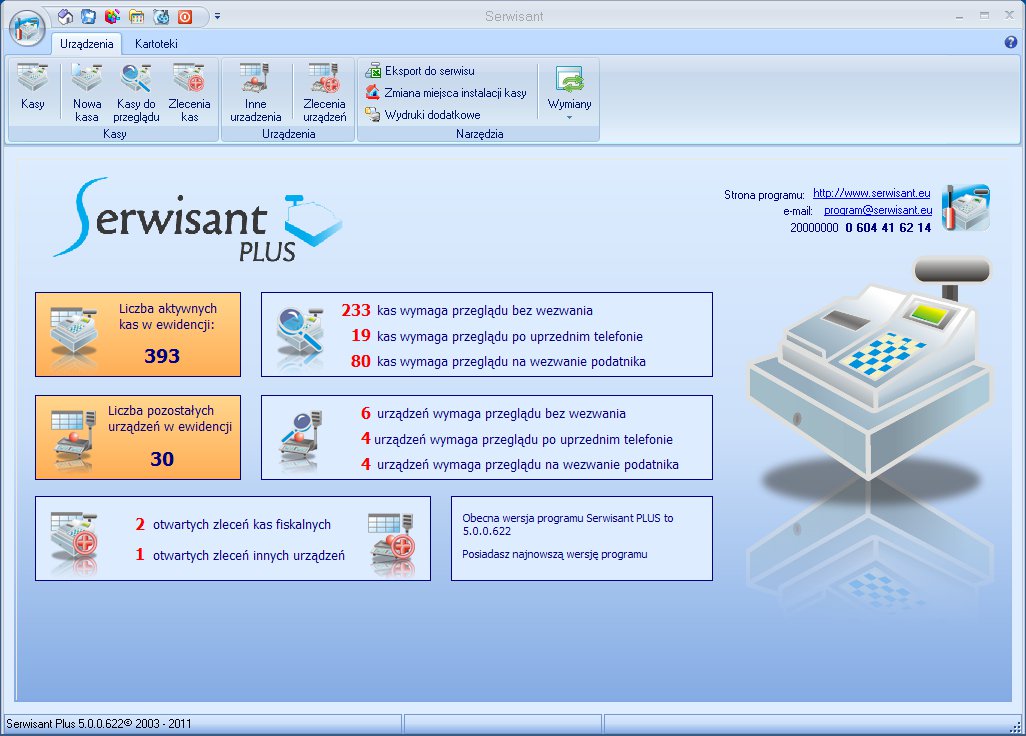
Task: Open the Liczba aktywnych kas 393 tile
Action: click(138, 334)
